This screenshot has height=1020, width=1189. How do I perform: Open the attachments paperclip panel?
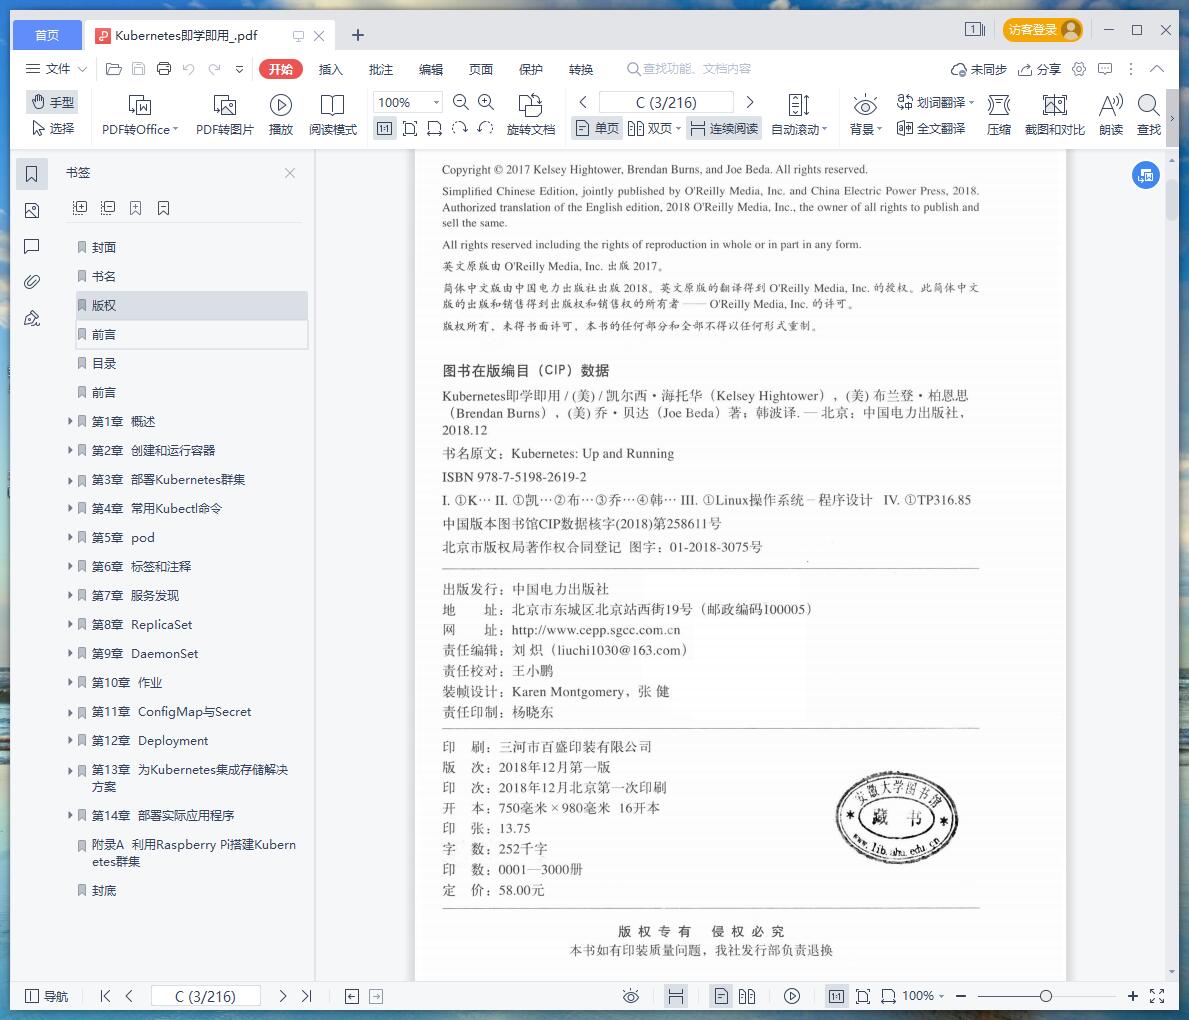point(32,282)
